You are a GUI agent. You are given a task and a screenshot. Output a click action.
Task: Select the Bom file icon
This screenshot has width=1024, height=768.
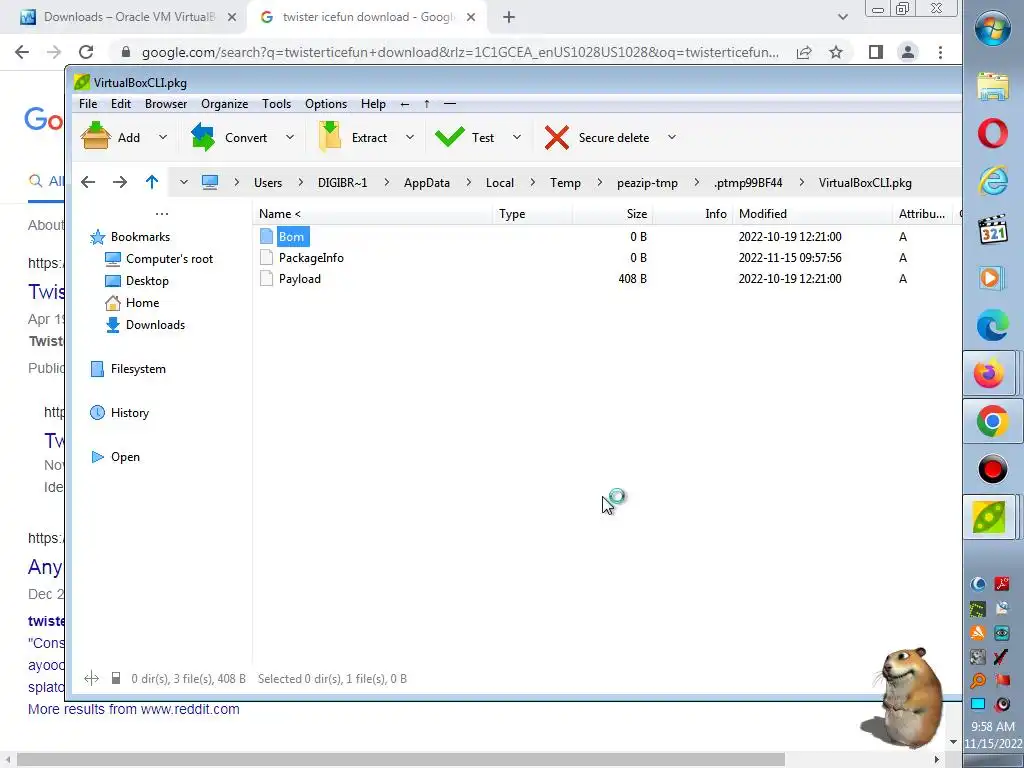(266, 236)
